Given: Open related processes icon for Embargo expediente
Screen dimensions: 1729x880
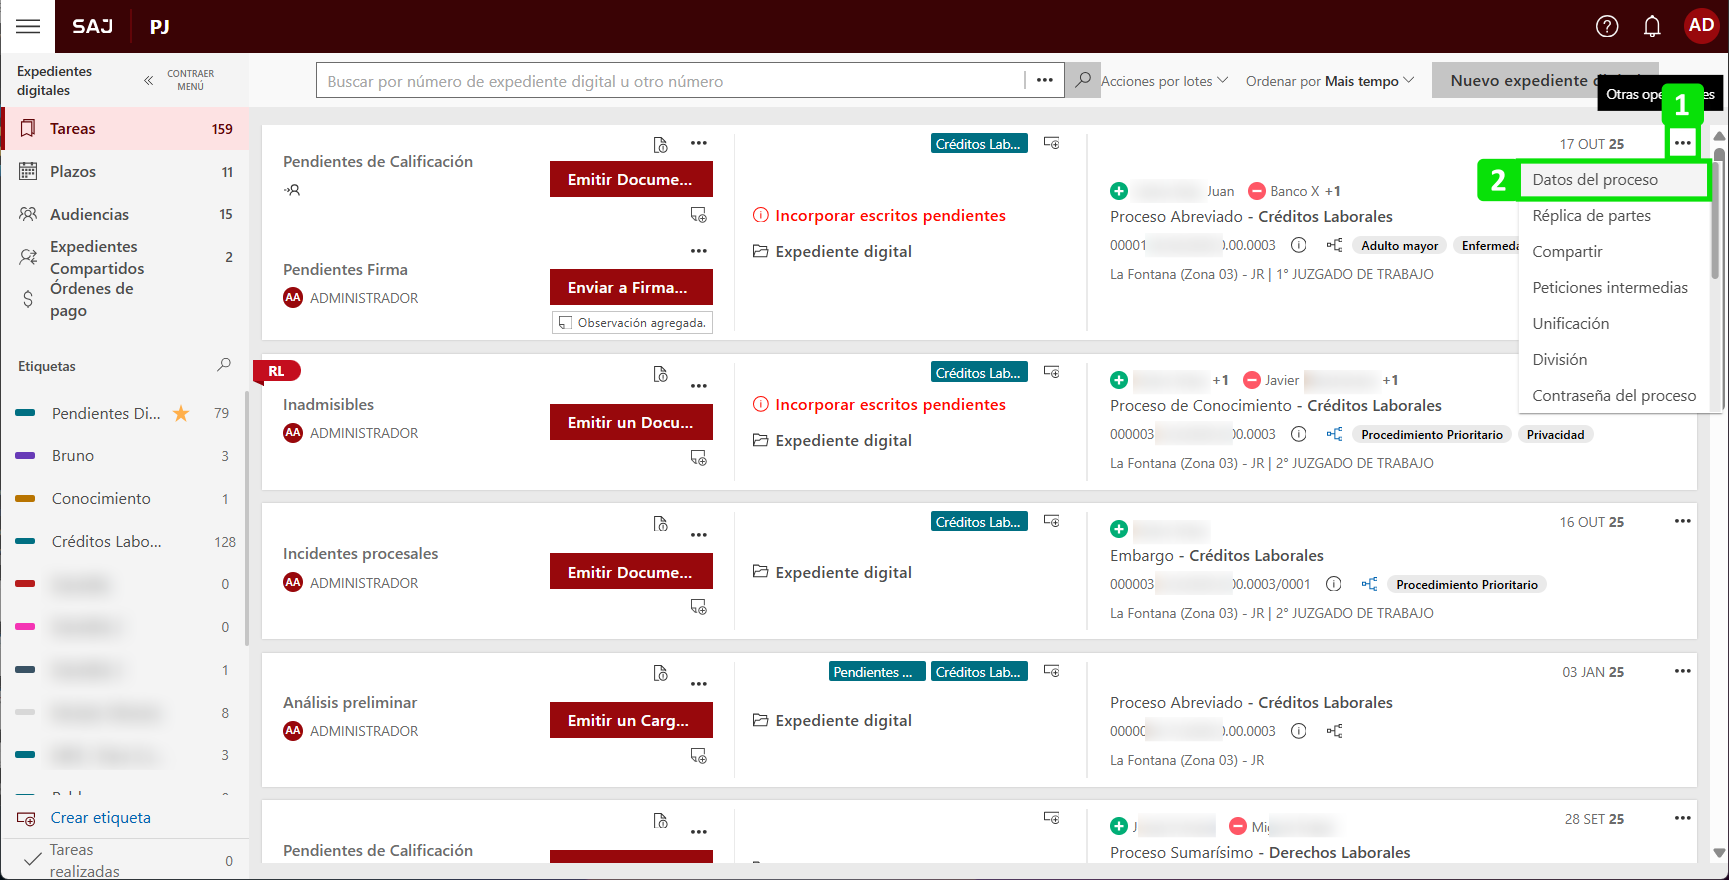Looking at the screenshot, I should [x=1369, y=584].
